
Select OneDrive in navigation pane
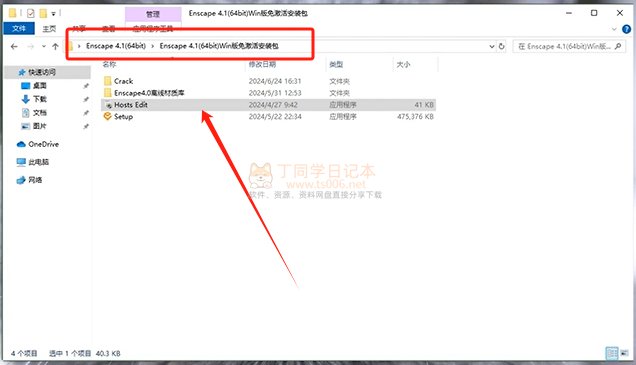[43, 144]
